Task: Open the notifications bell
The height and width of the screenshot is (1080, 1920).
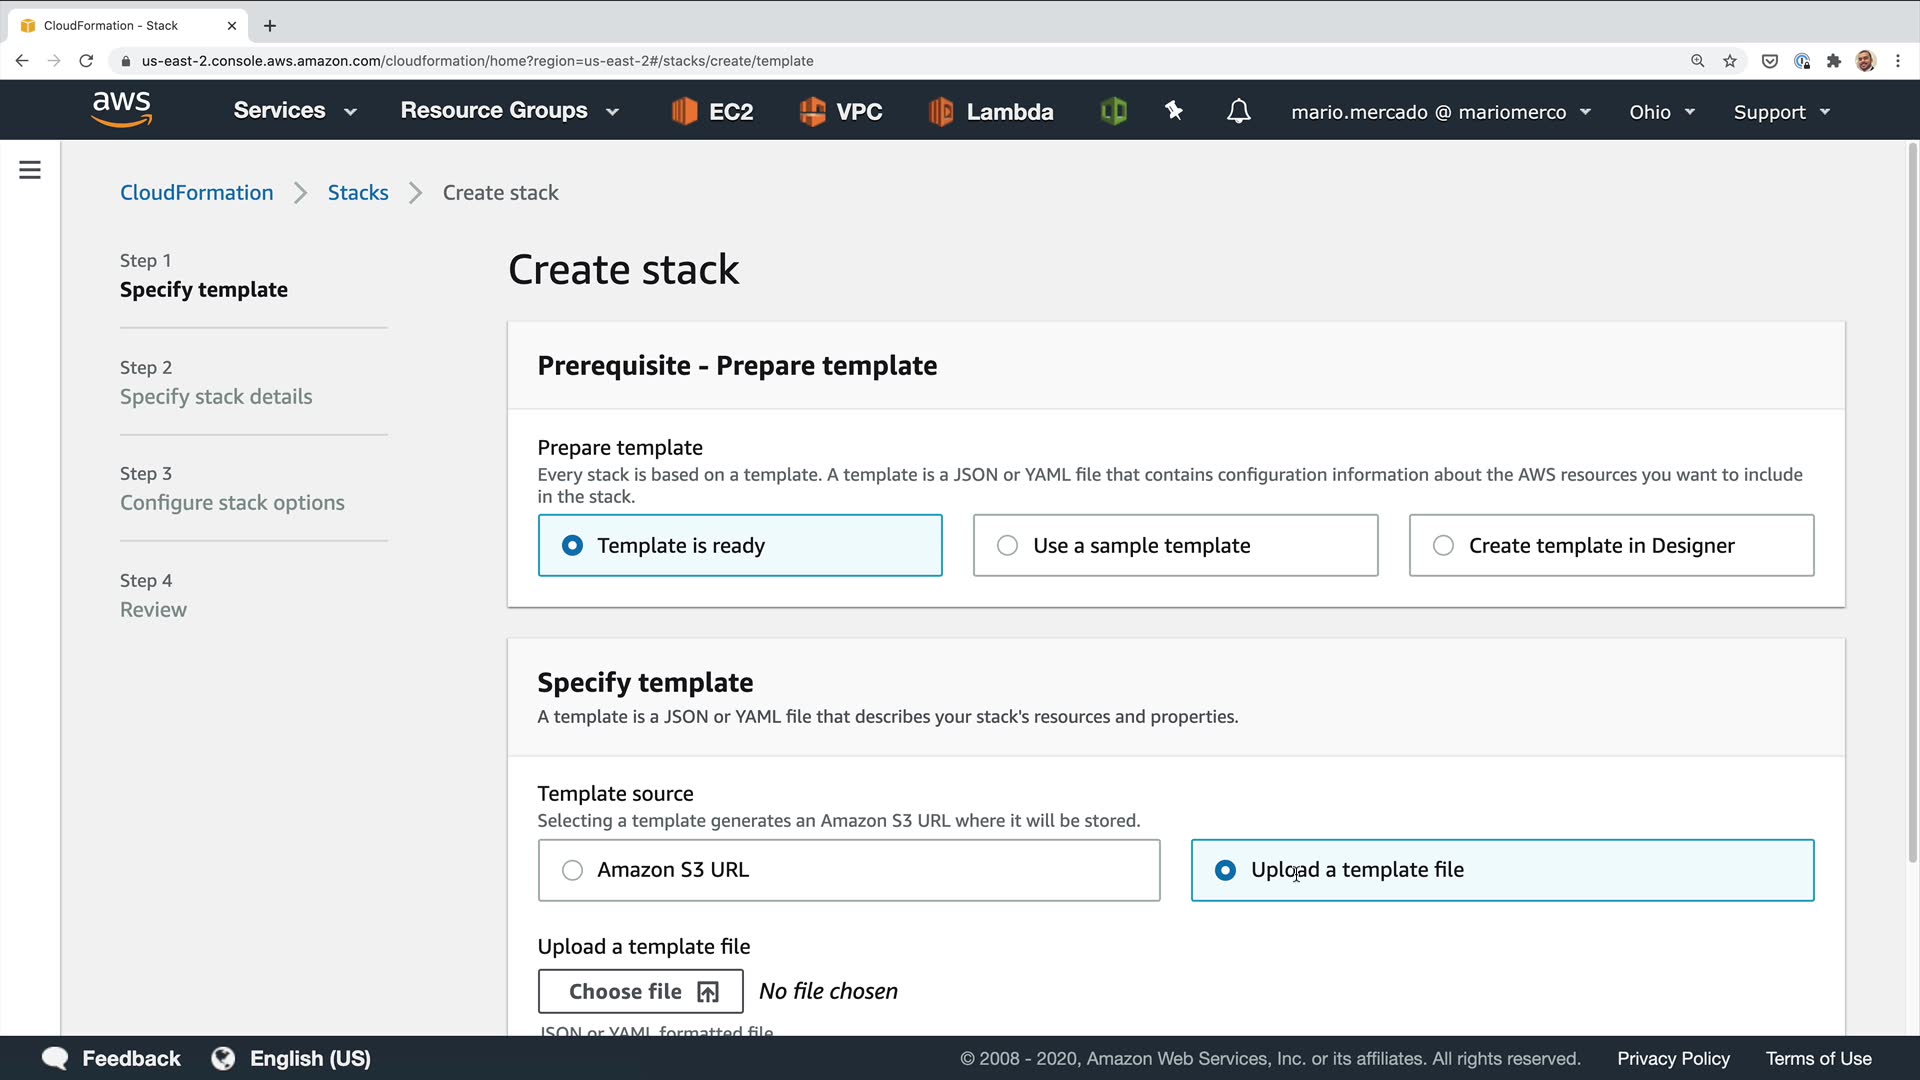Action: tap(1238, 111)
